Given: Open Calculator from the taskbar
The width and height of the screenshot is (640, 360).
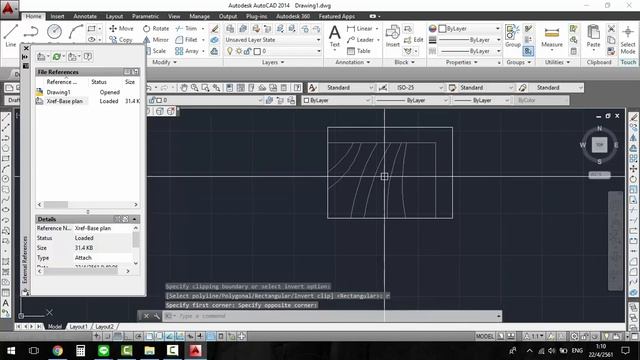Looking at the screenshot, I should click(x=80, y=351).
